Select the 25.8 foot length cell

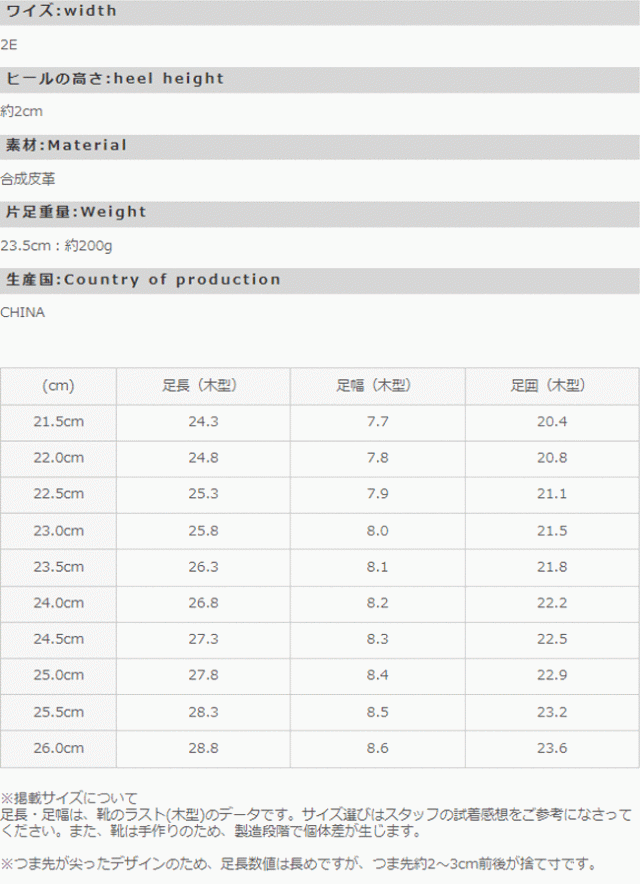click(x=203, y=531)
